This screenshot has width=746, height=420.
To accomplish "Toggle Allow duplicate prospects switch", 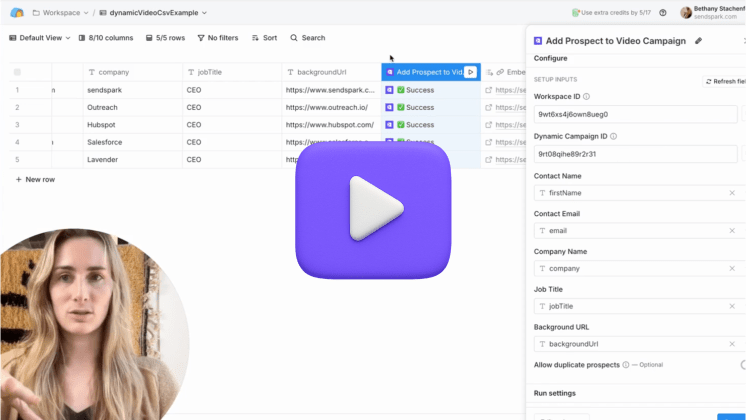I will (743, 365).
